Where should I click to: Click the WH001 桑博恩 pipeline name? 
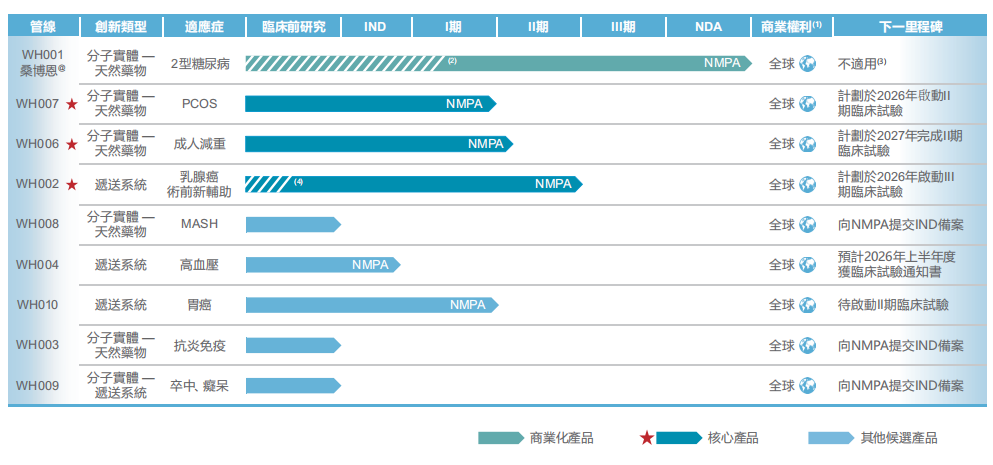tap(43, 63)
